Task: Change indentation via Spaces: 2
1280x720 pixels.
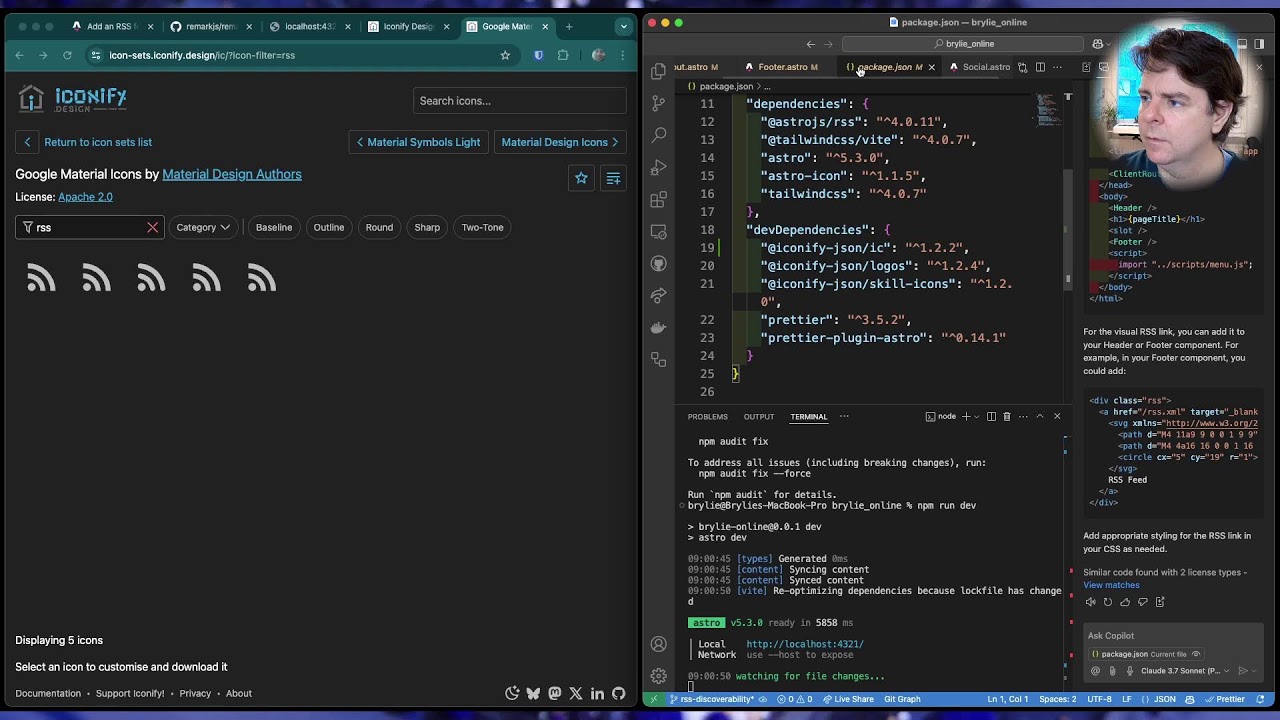Action: pos(1057,699)
